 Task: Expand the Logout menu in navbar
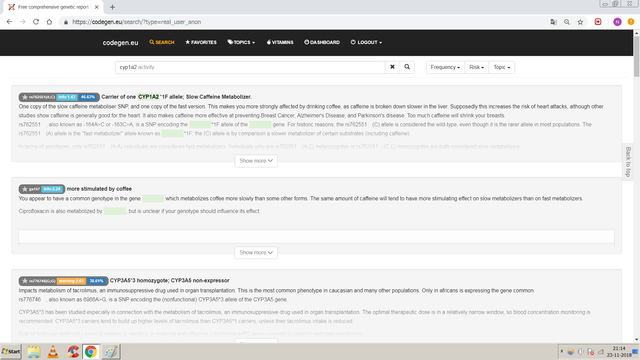(366, 42)
